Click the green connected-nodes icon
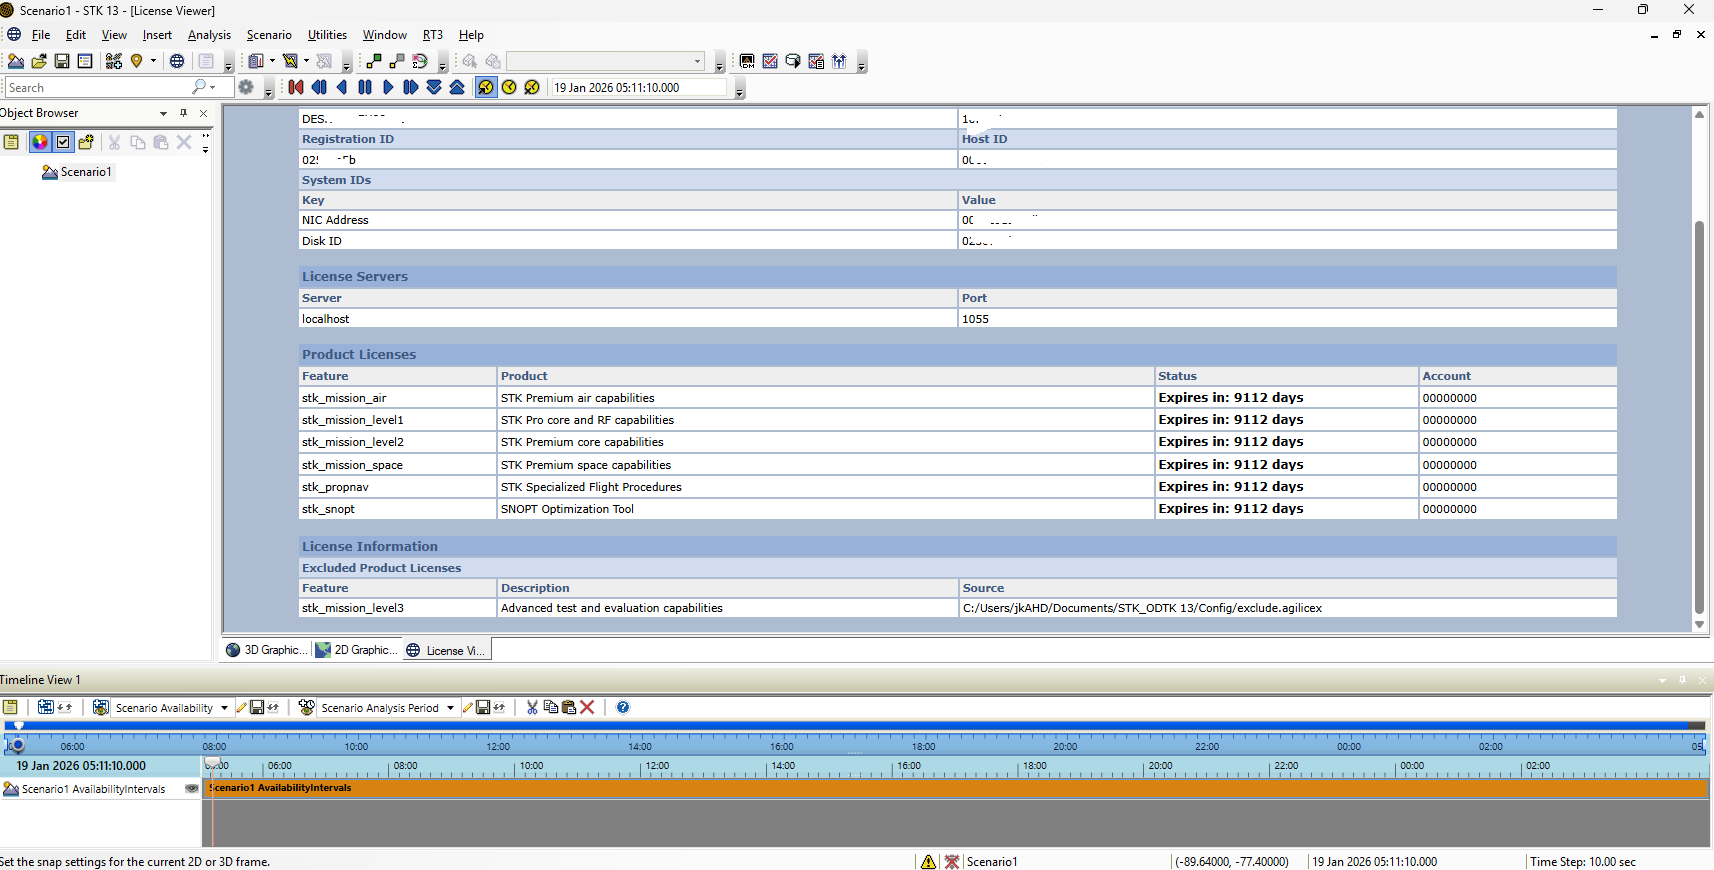The image size is (1714, 870). point(374,61)
